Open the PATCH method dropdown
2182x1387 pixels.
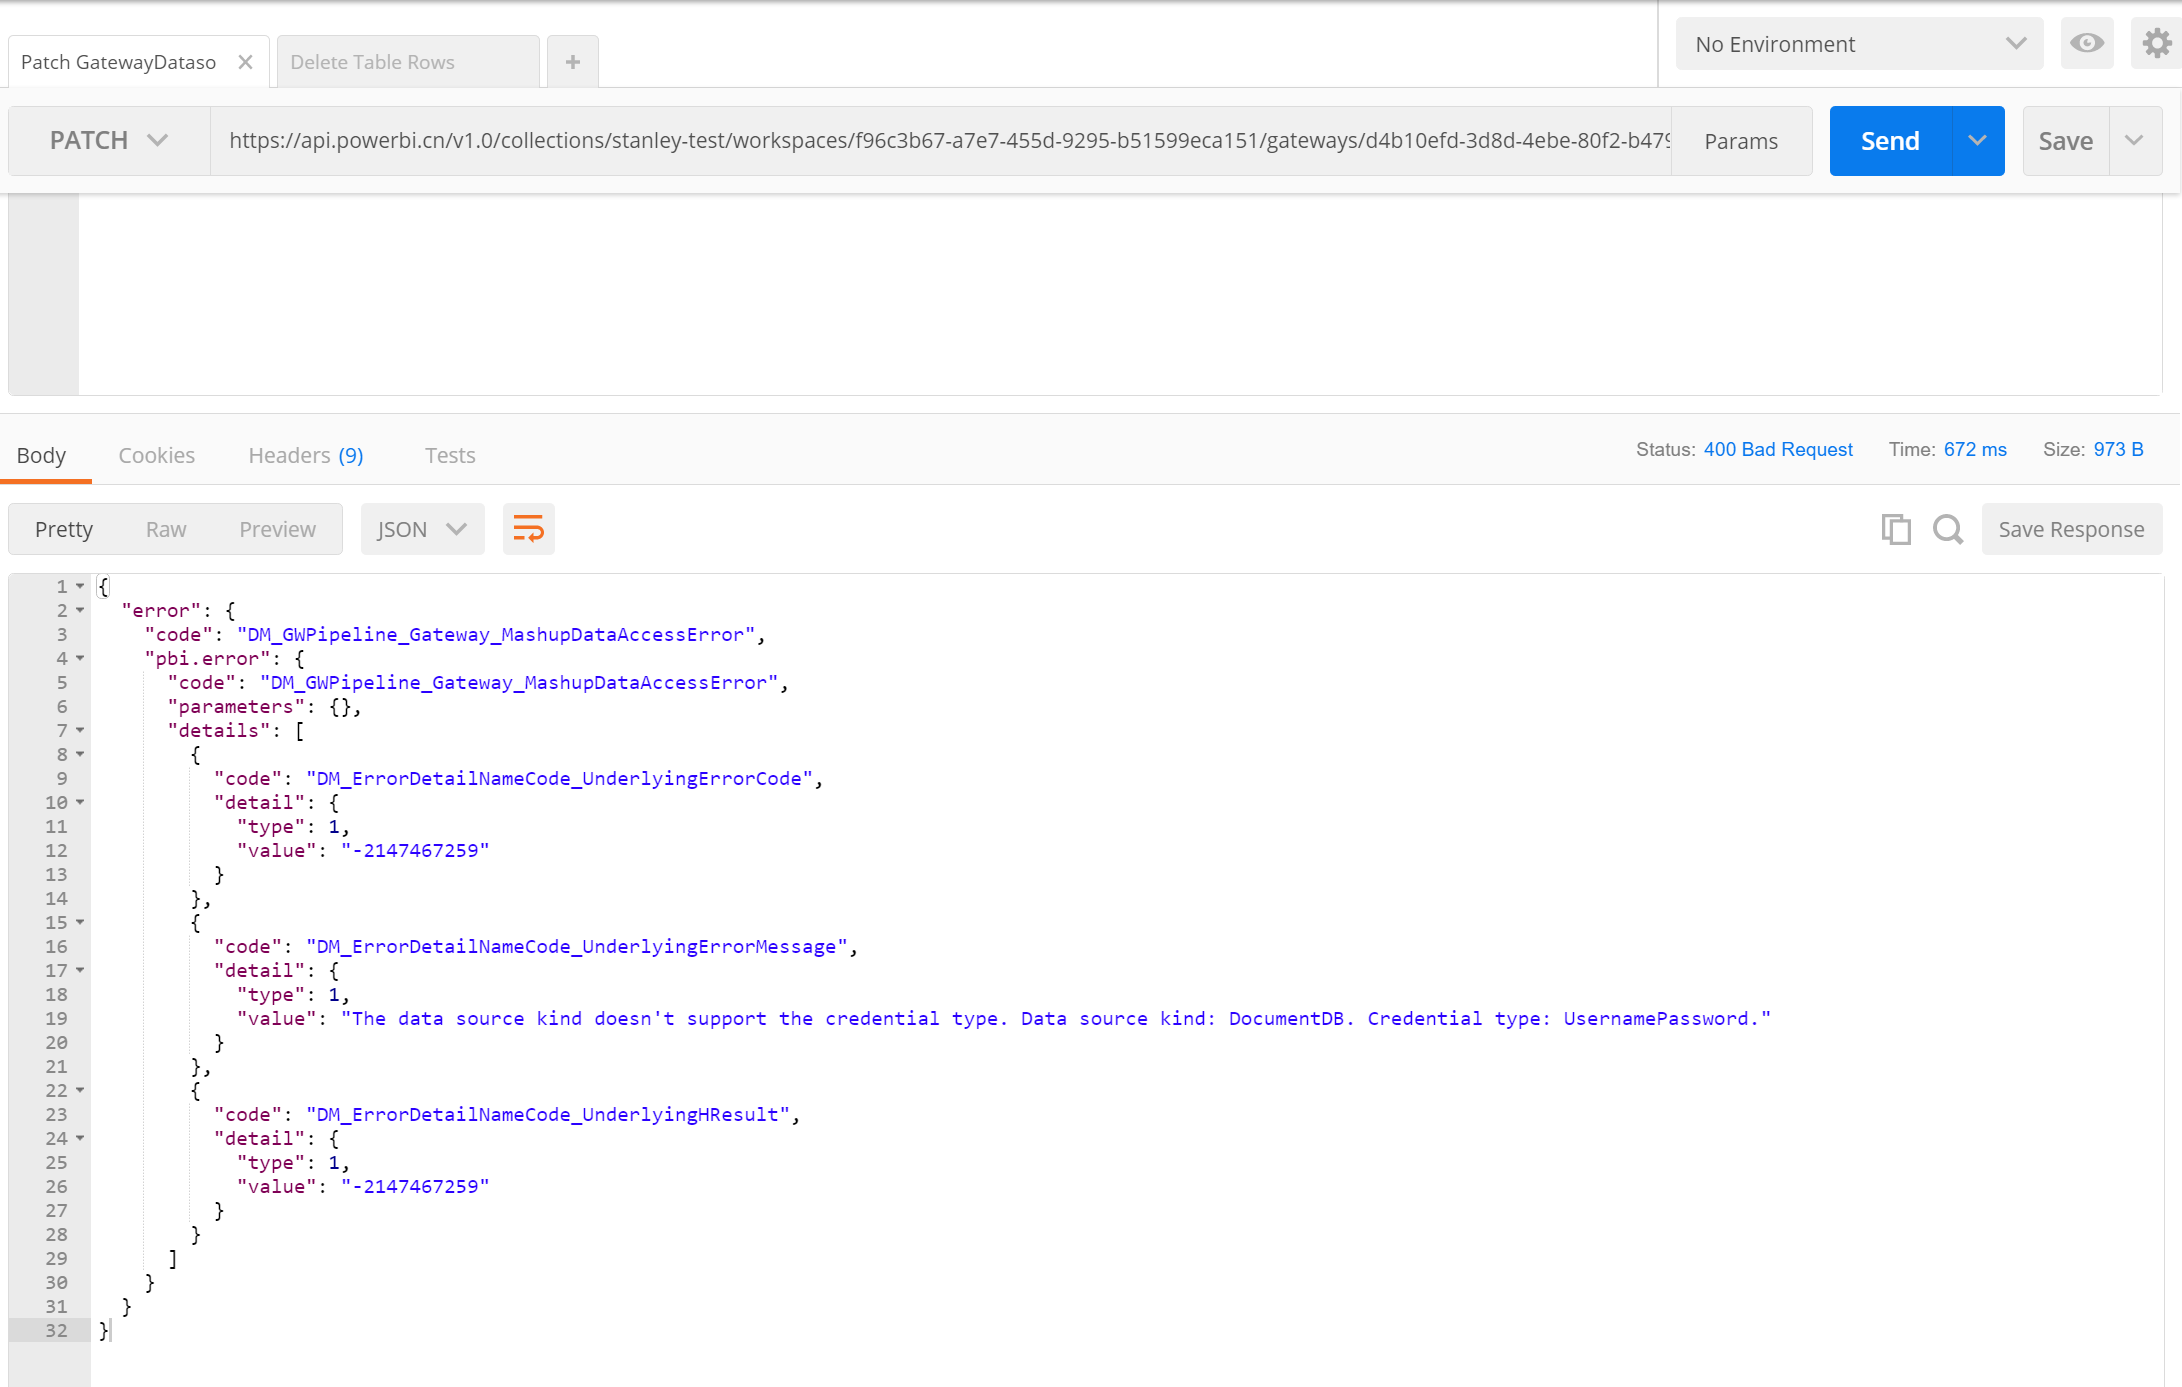tap(109, 141)
